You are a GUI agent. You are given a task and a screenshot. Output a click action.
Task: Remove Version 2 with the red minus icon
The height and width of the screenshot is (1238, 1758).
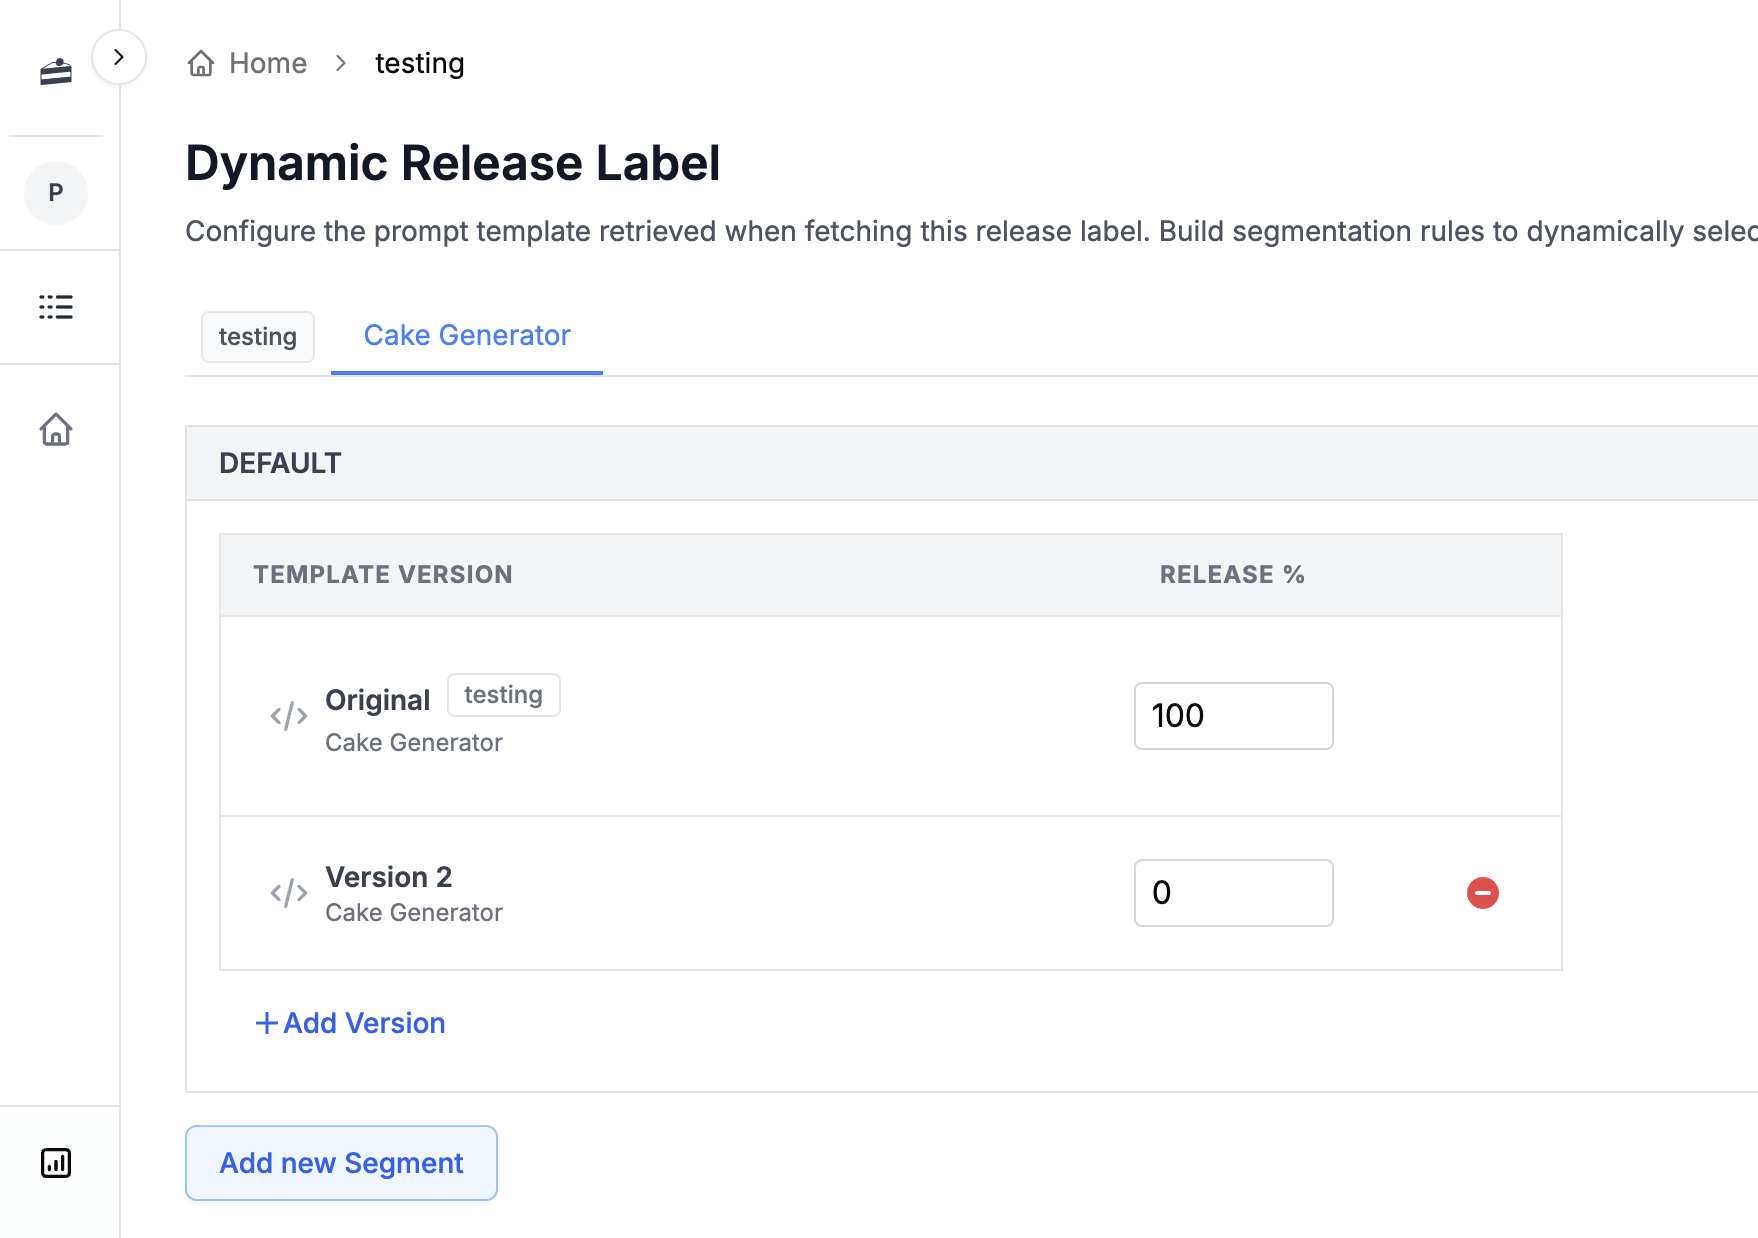tap(1483, 892)
